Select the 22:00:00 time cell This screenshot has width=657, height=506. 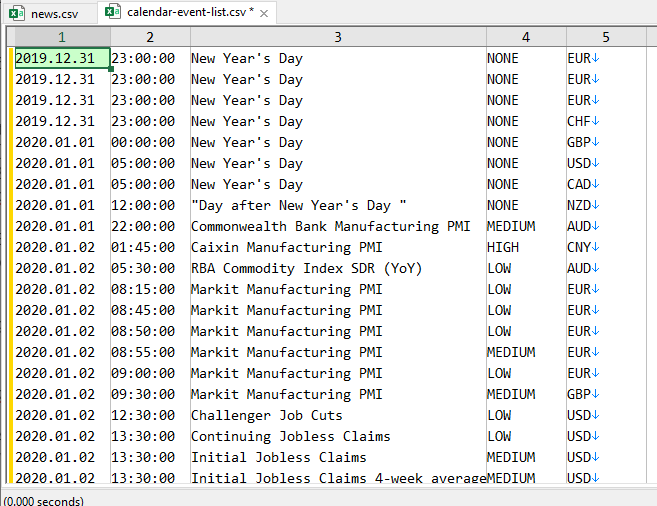pos(150,226)
